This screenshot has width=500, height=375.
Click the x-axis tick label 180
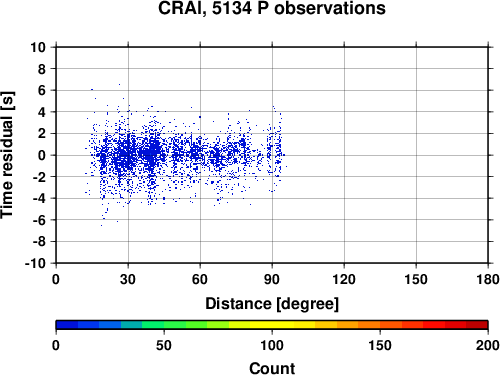(487, 279)
